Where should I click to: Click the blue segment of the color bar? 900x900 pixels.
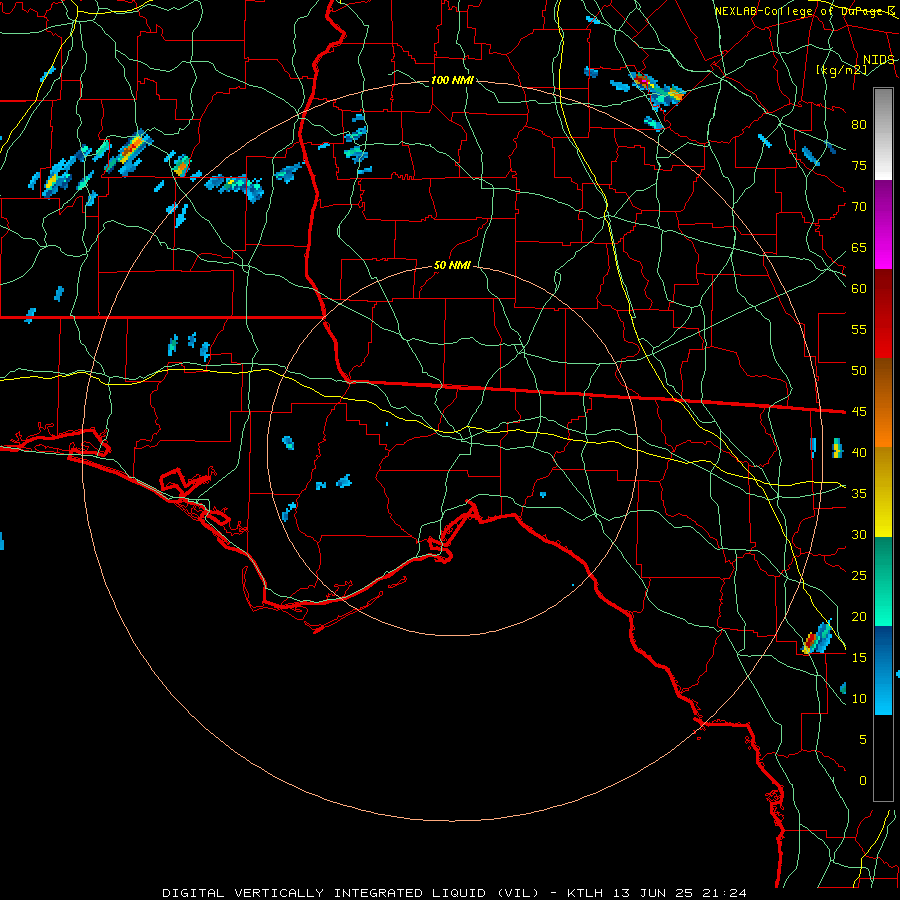(883, 670)
